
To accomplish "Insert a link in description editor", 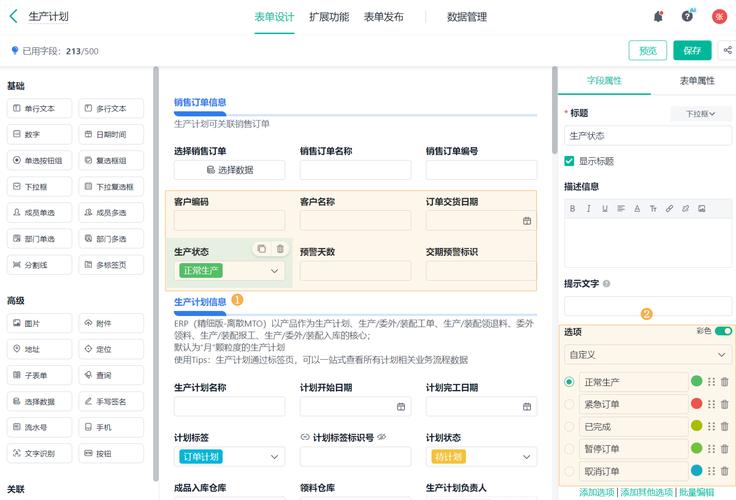I will tap(669, 208).
